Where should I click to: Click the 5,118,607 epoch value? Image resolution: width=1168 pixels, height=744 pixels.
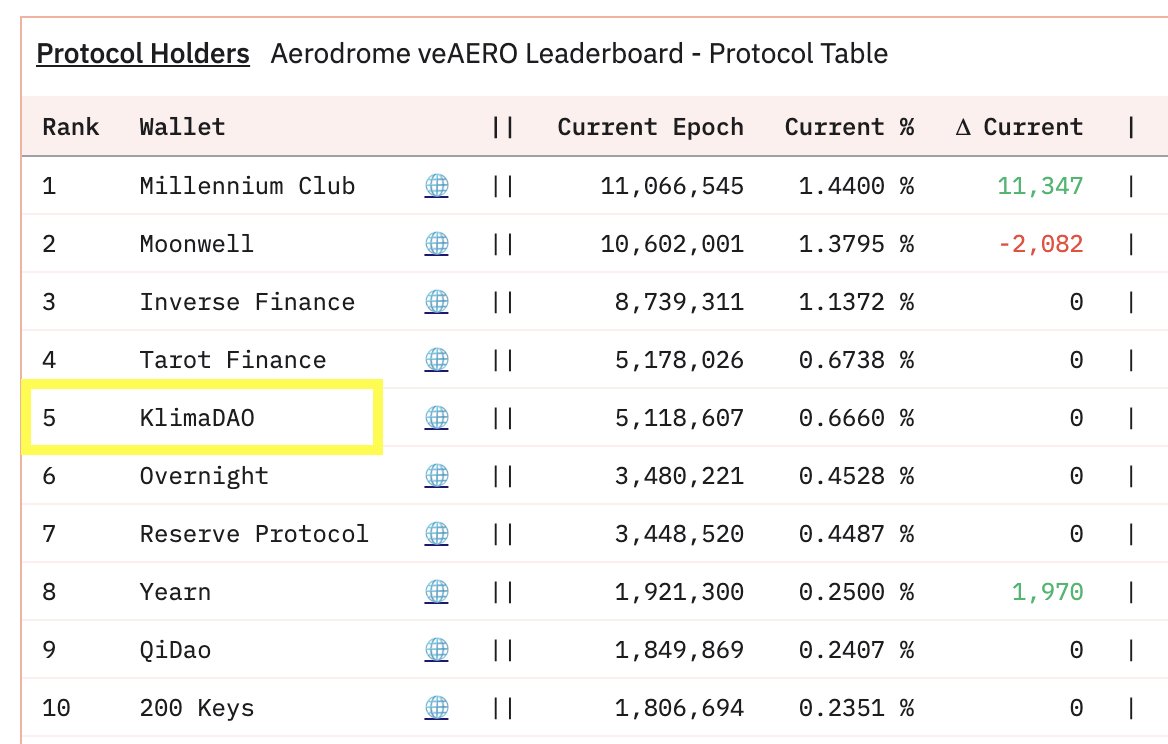point(679,419)
